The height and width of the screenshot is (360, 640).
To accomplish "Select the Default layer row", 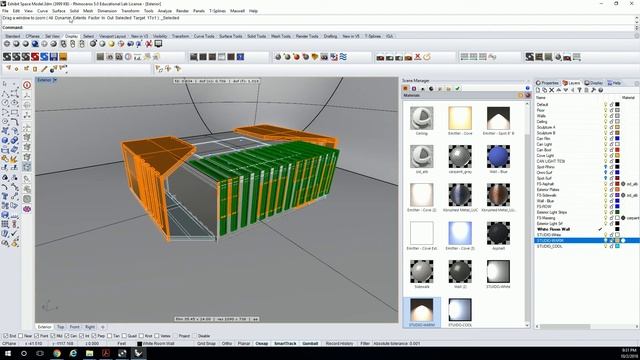I will point(586,104).
